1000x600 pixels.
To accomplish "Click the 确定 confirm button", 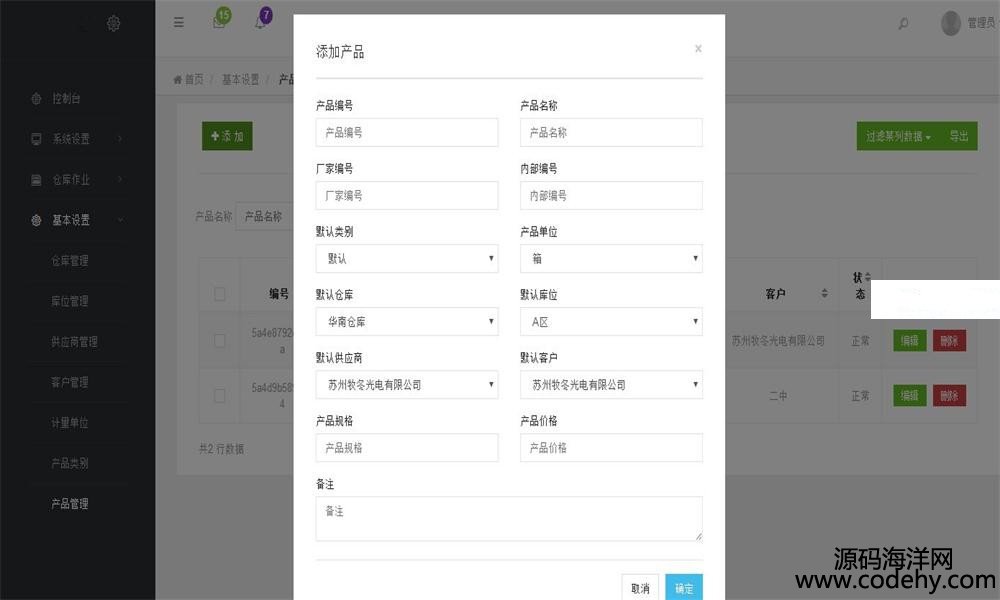I will [x=684, y=588].
